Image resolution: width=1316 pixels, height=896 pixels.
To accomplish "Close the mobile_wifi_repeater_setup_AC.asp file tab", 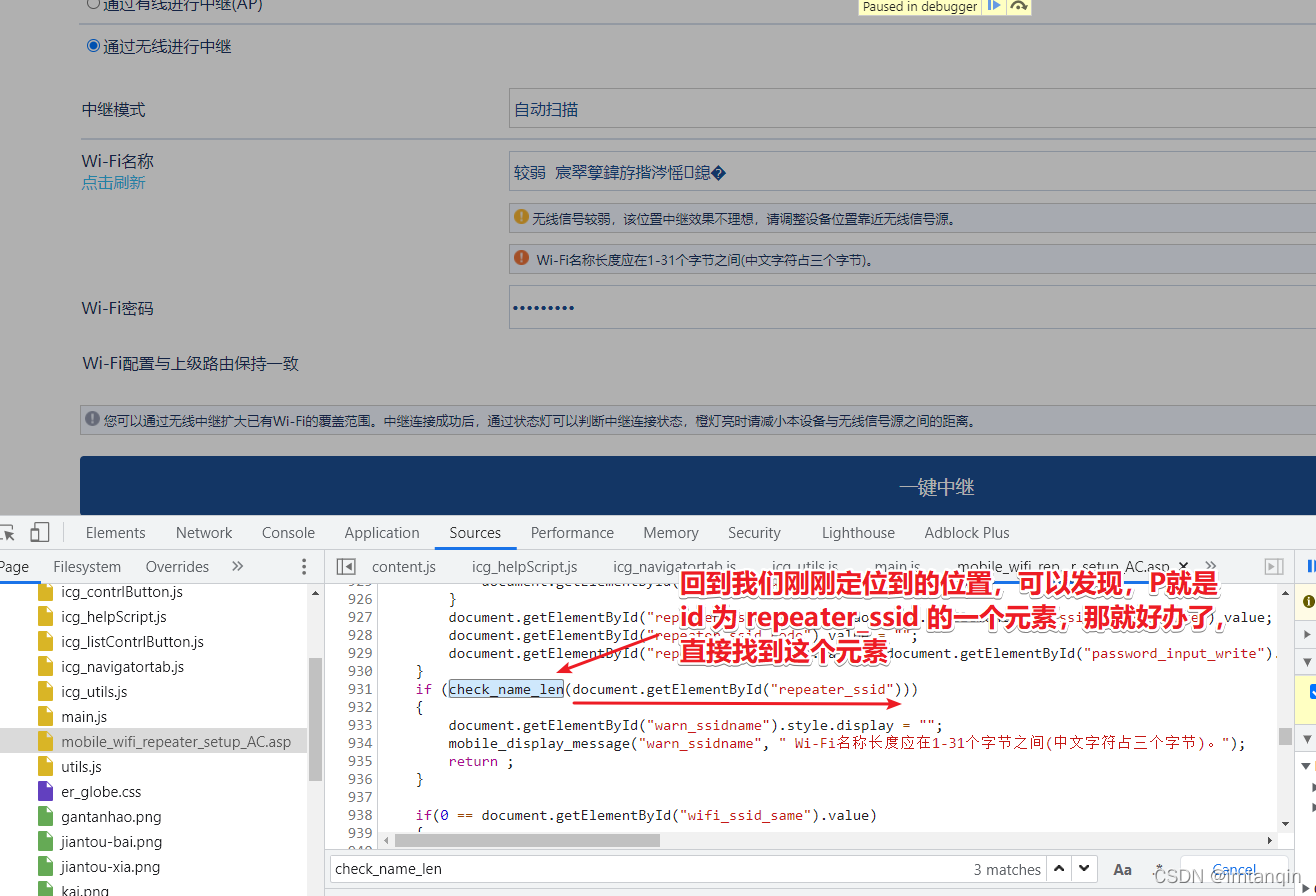I will coord(1185,566).
